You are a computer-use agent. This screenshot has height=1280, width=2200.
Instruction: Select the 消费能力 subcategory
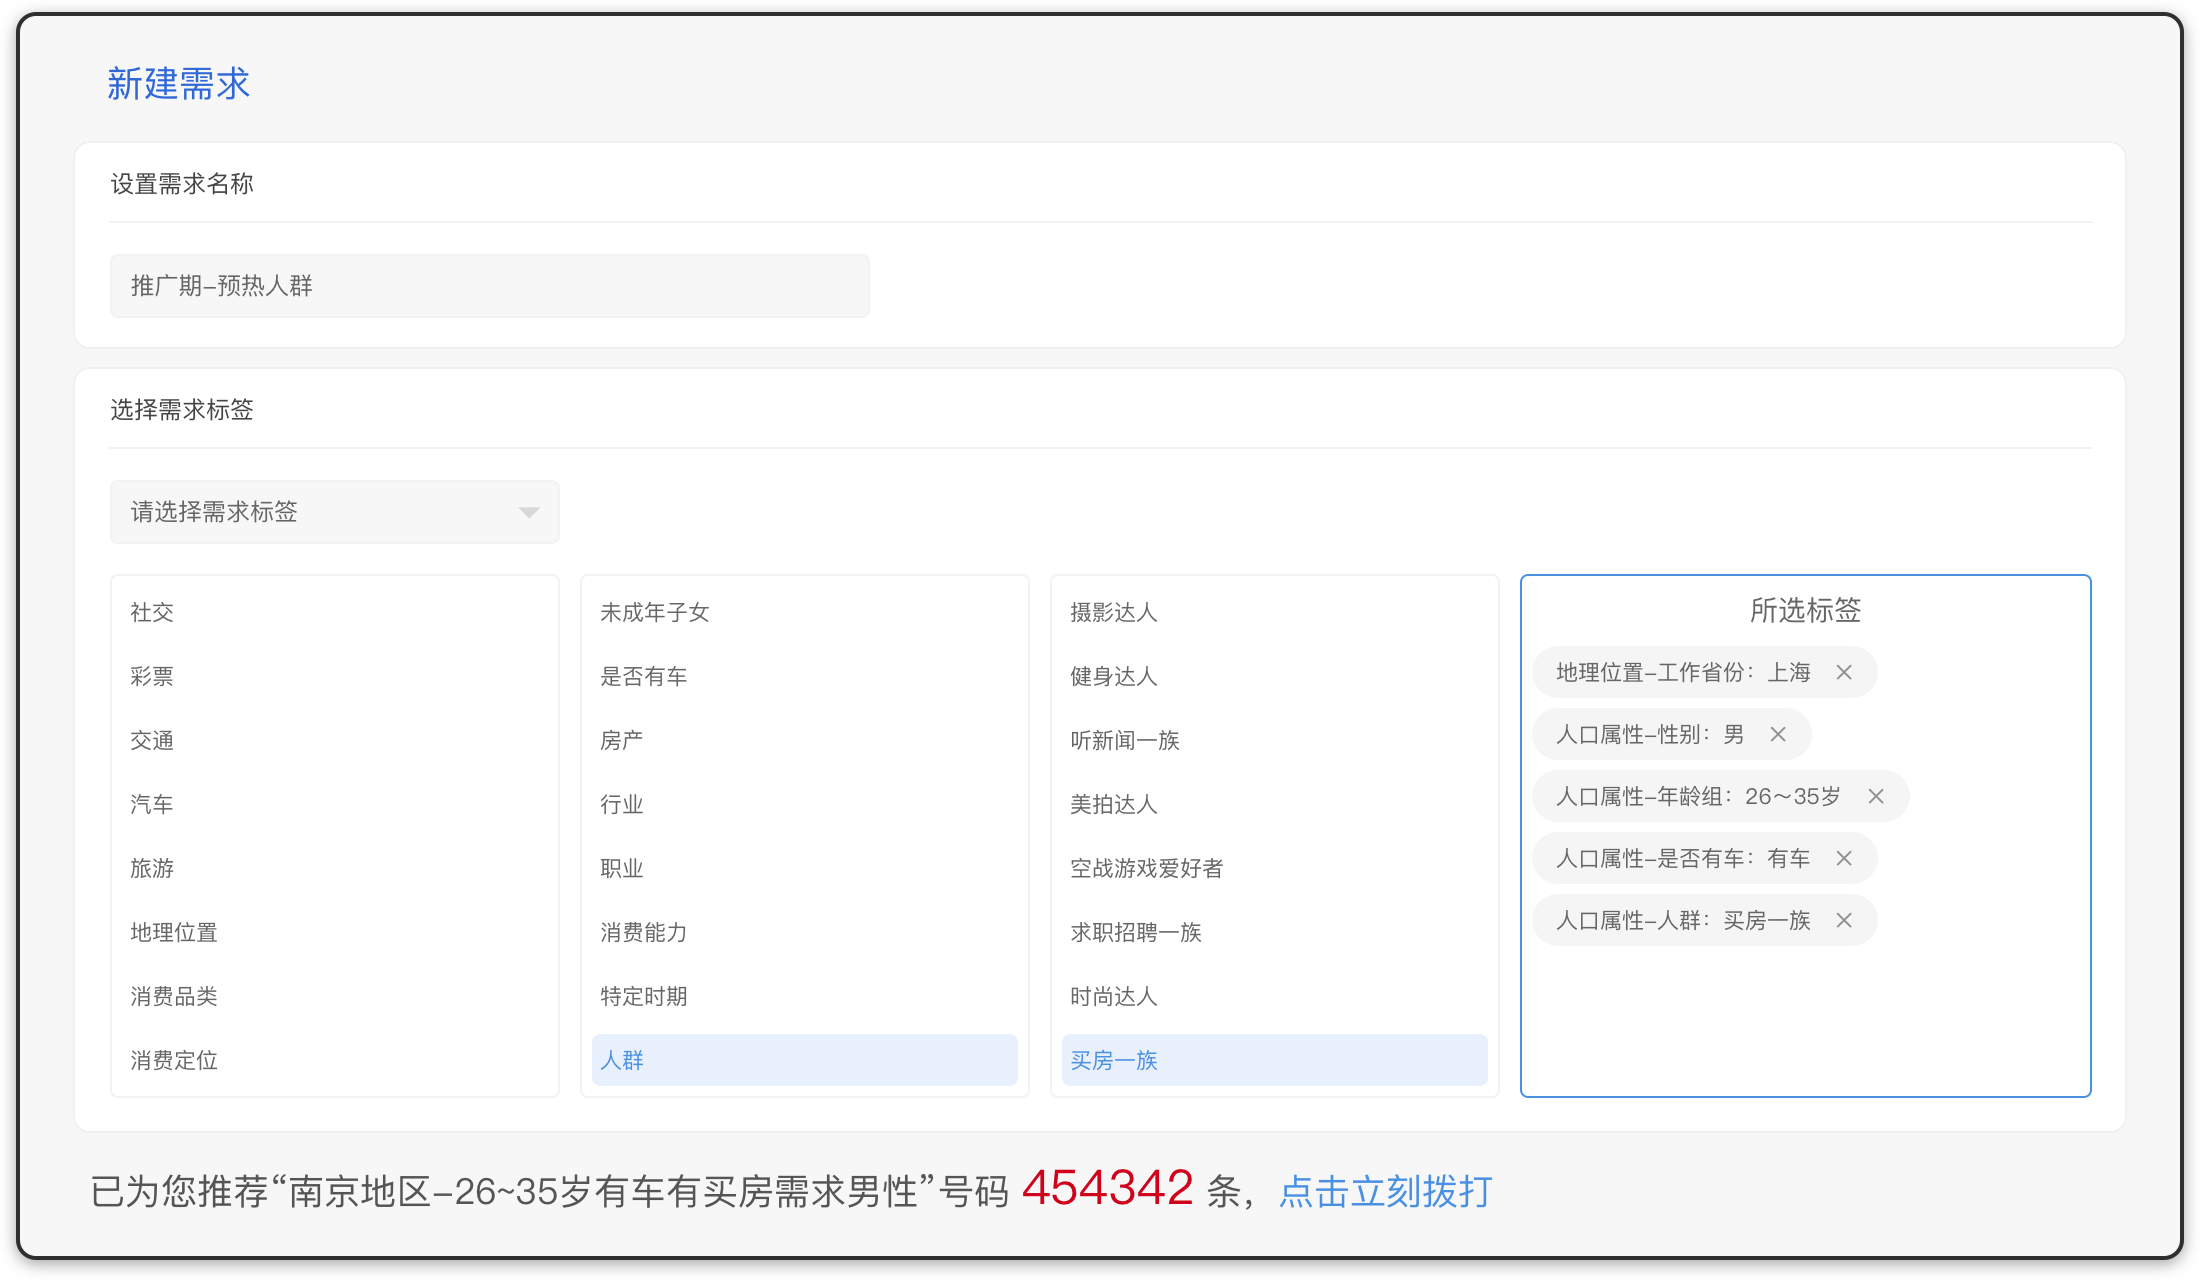click(644, 933)
